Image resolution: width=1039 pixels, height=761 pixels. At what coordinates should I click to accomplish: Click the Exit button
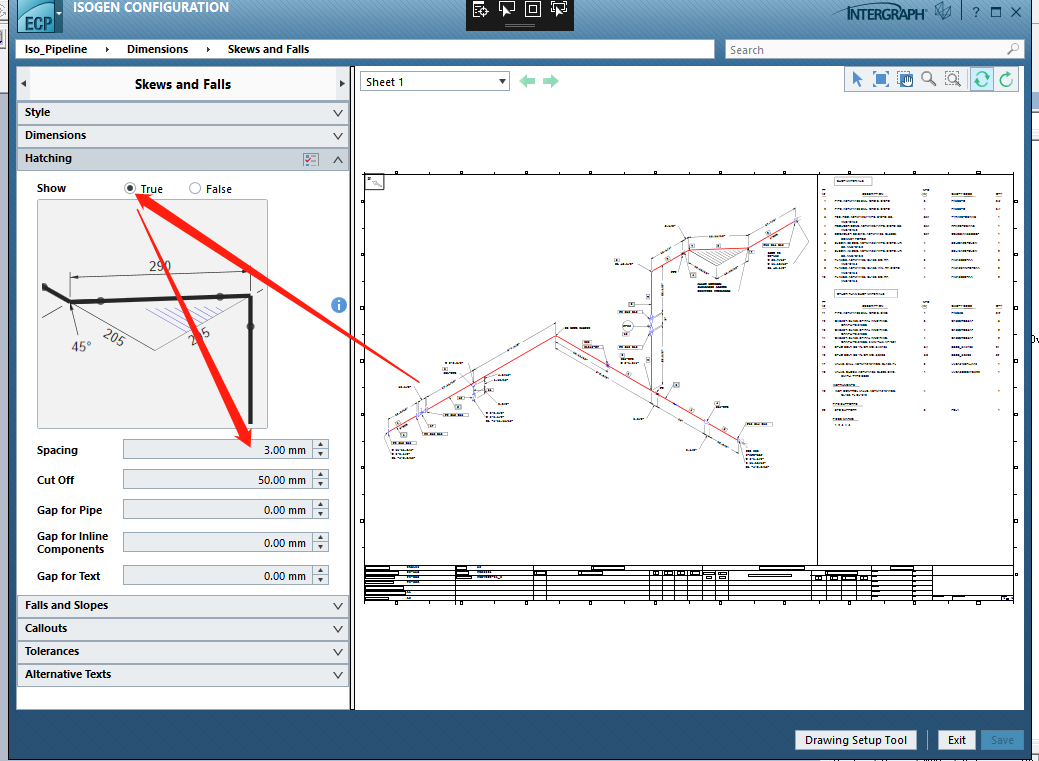tap(956, 740)
